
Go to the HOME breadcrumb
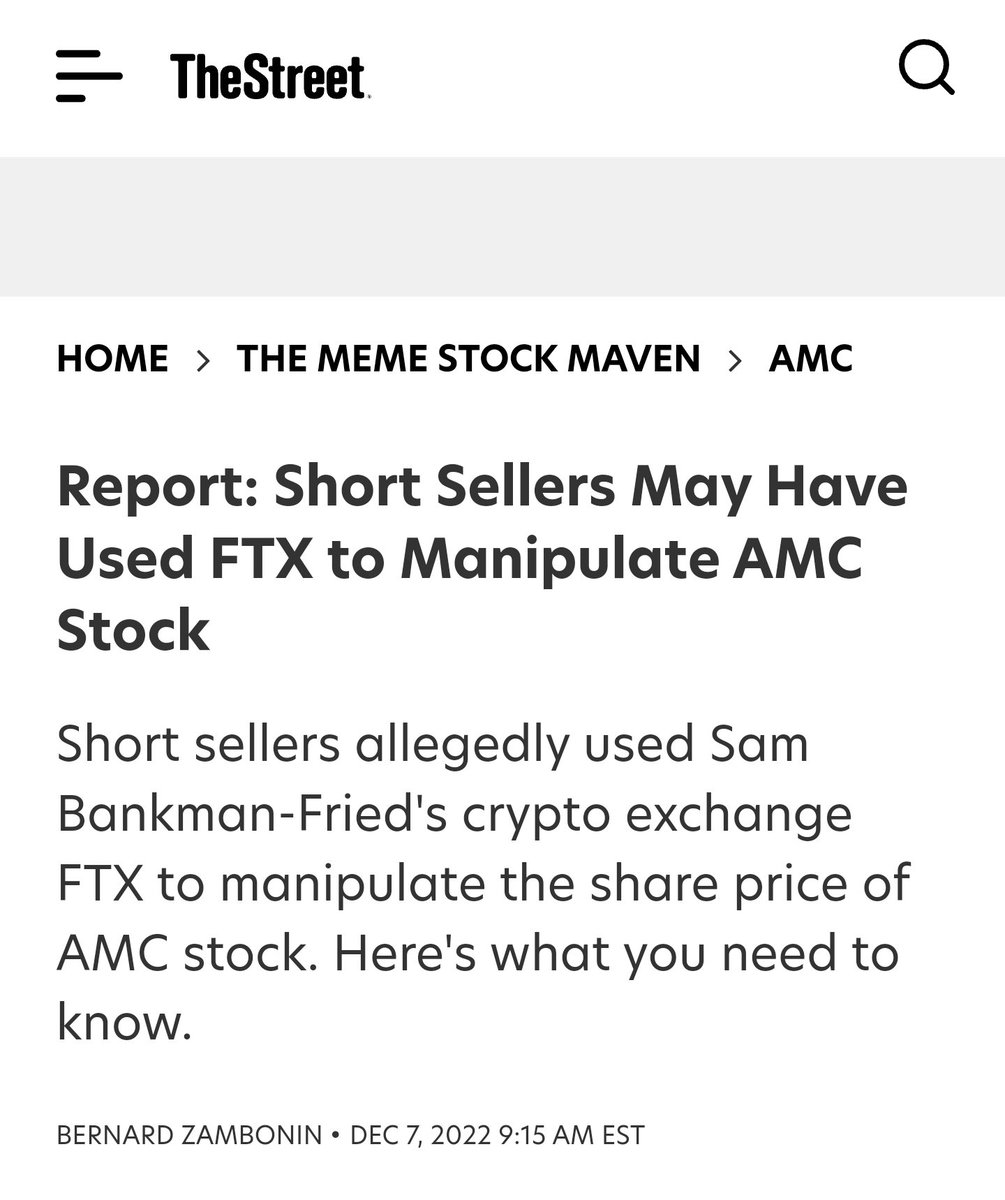coord(112,359)
